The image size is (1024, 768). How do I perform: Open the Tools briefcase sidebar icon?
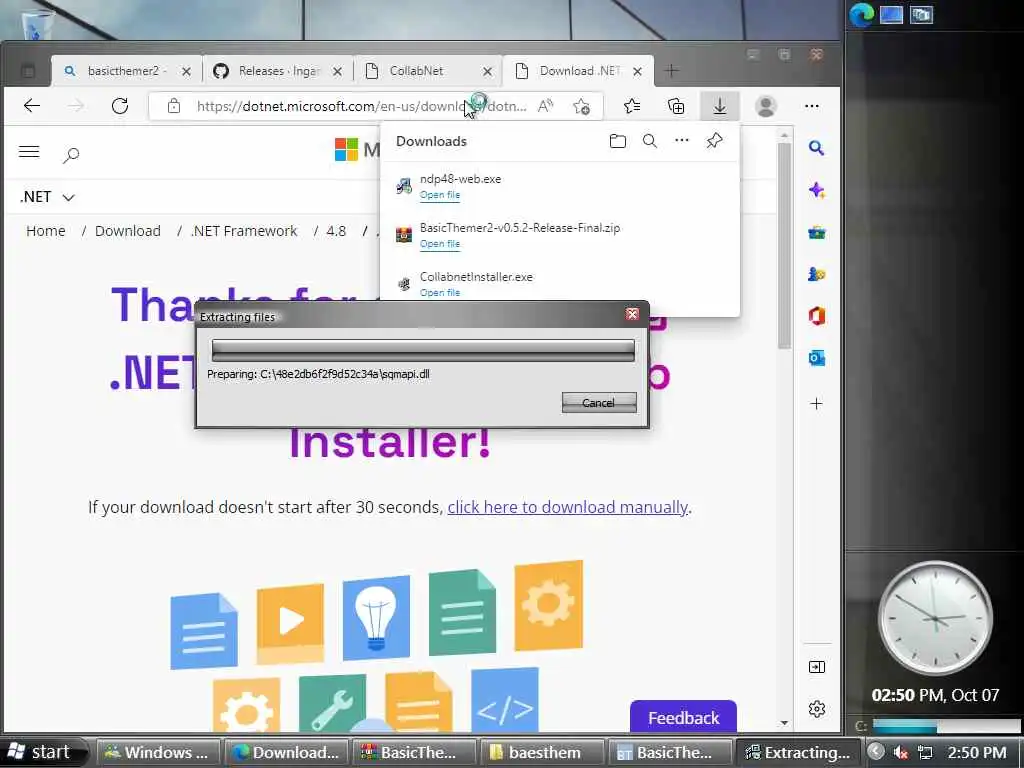pyautogui.click(x=816, y=232)
